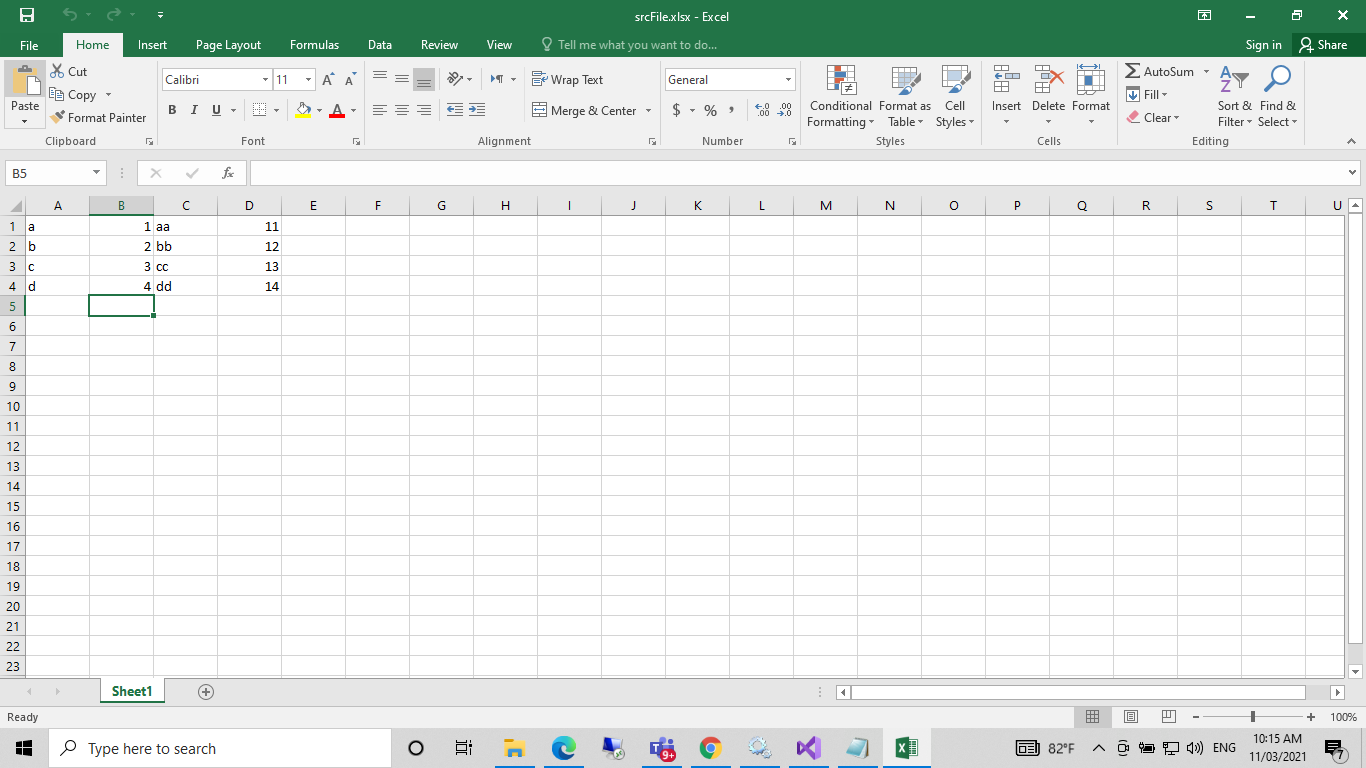Open the Page Layout tab
Image resolution: width=1366 pixels, height=768 pixels.
coord(228,45)
